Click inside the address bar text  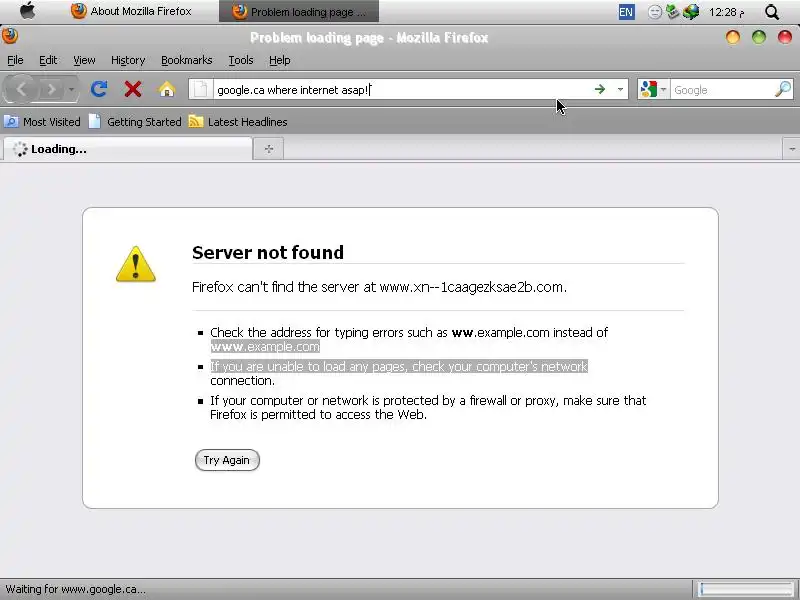point(294,90)
